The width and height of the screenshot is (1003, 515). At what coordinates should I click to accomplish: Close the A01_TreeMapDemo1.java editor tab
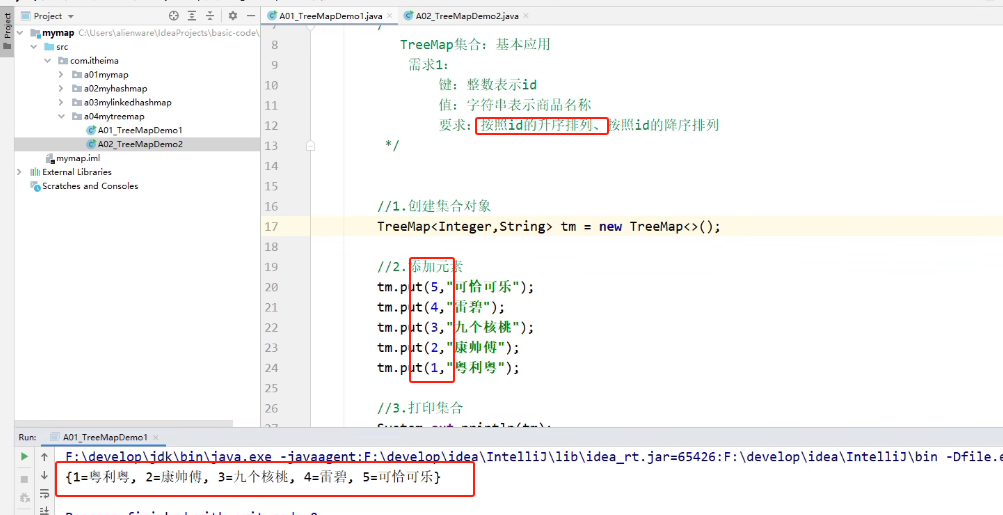tap(390, 16)
